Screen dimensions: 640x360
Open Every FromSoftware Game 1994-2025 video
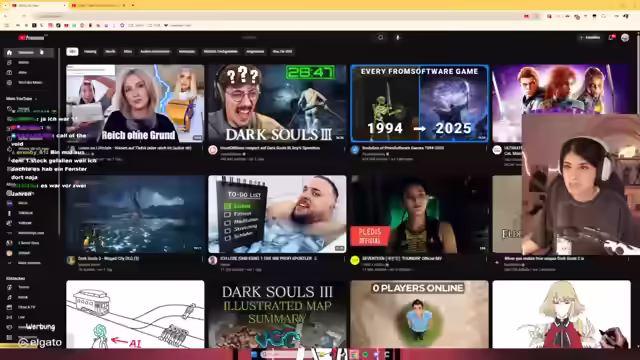point(420,103)
